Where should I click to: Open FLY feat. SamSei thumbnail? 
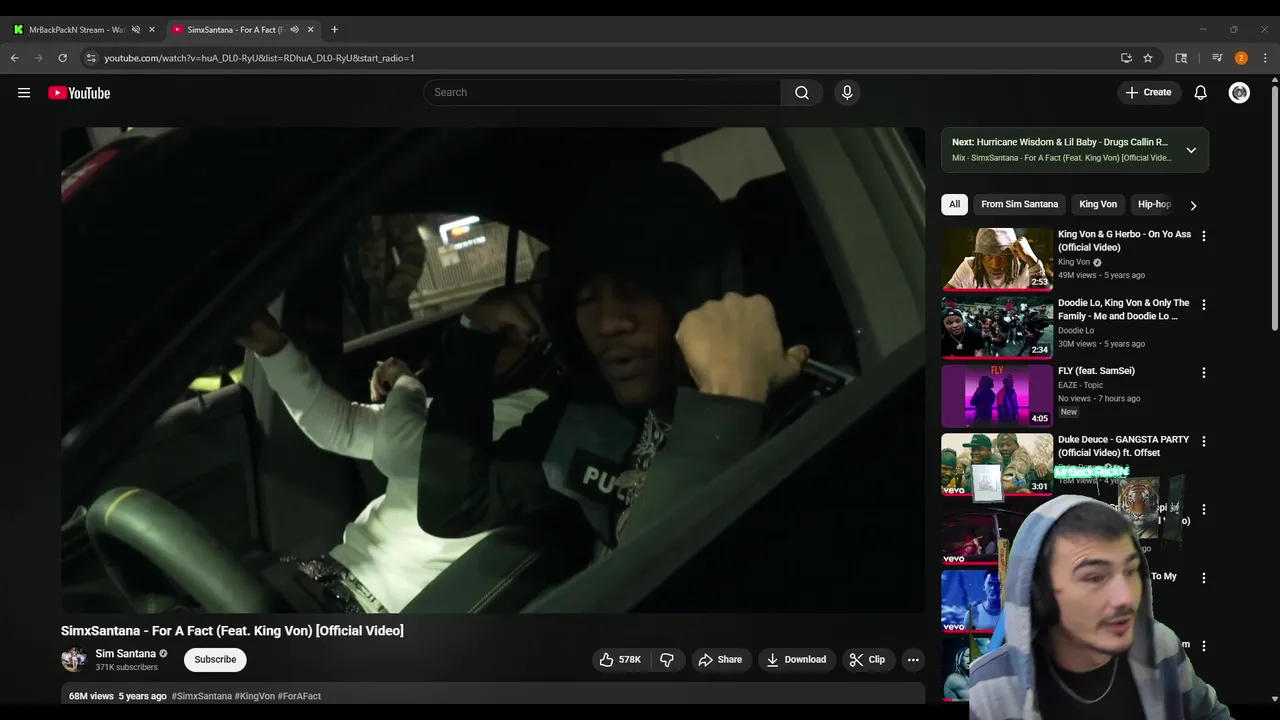point(997,395)
